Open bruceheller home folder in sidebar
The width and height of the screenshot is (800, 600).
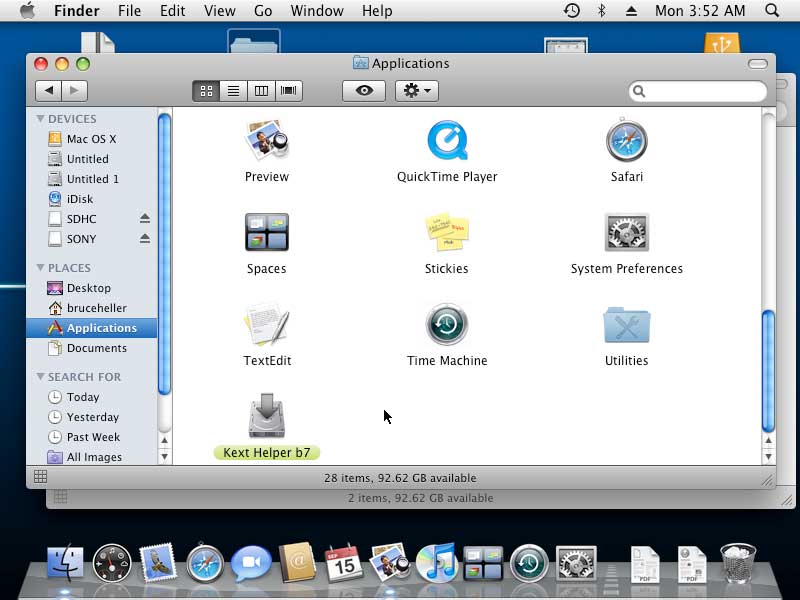[x=92, y=308]
